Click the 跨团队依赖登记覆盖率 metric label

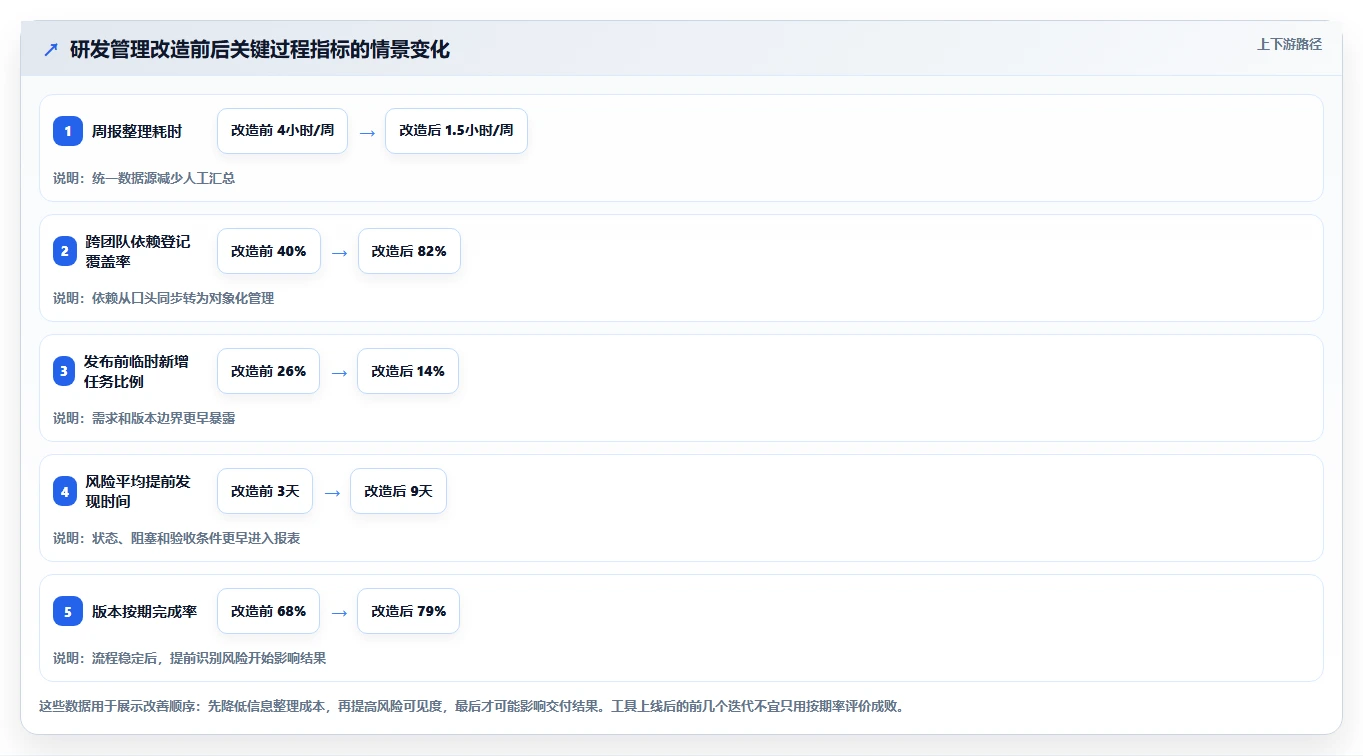tap(138, 251)
